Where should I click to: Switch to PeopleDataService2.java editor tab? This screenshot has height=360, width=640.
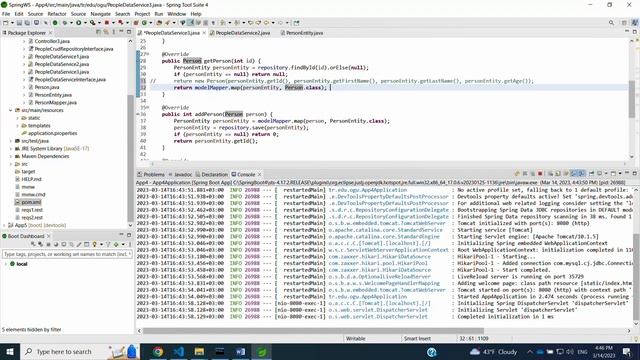242,33
